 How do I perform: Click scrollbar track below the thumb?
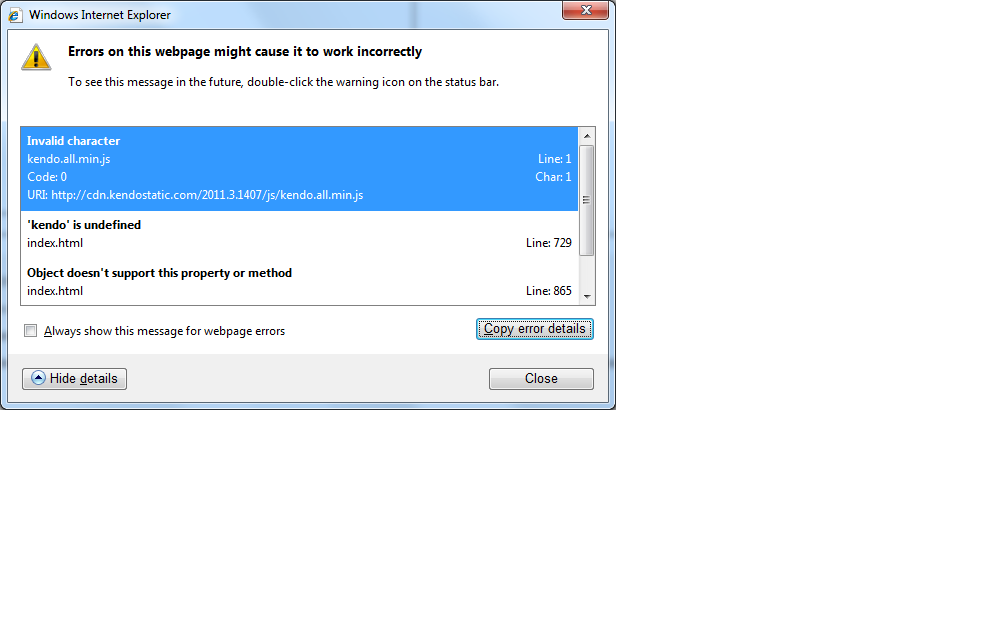[586, 272]
